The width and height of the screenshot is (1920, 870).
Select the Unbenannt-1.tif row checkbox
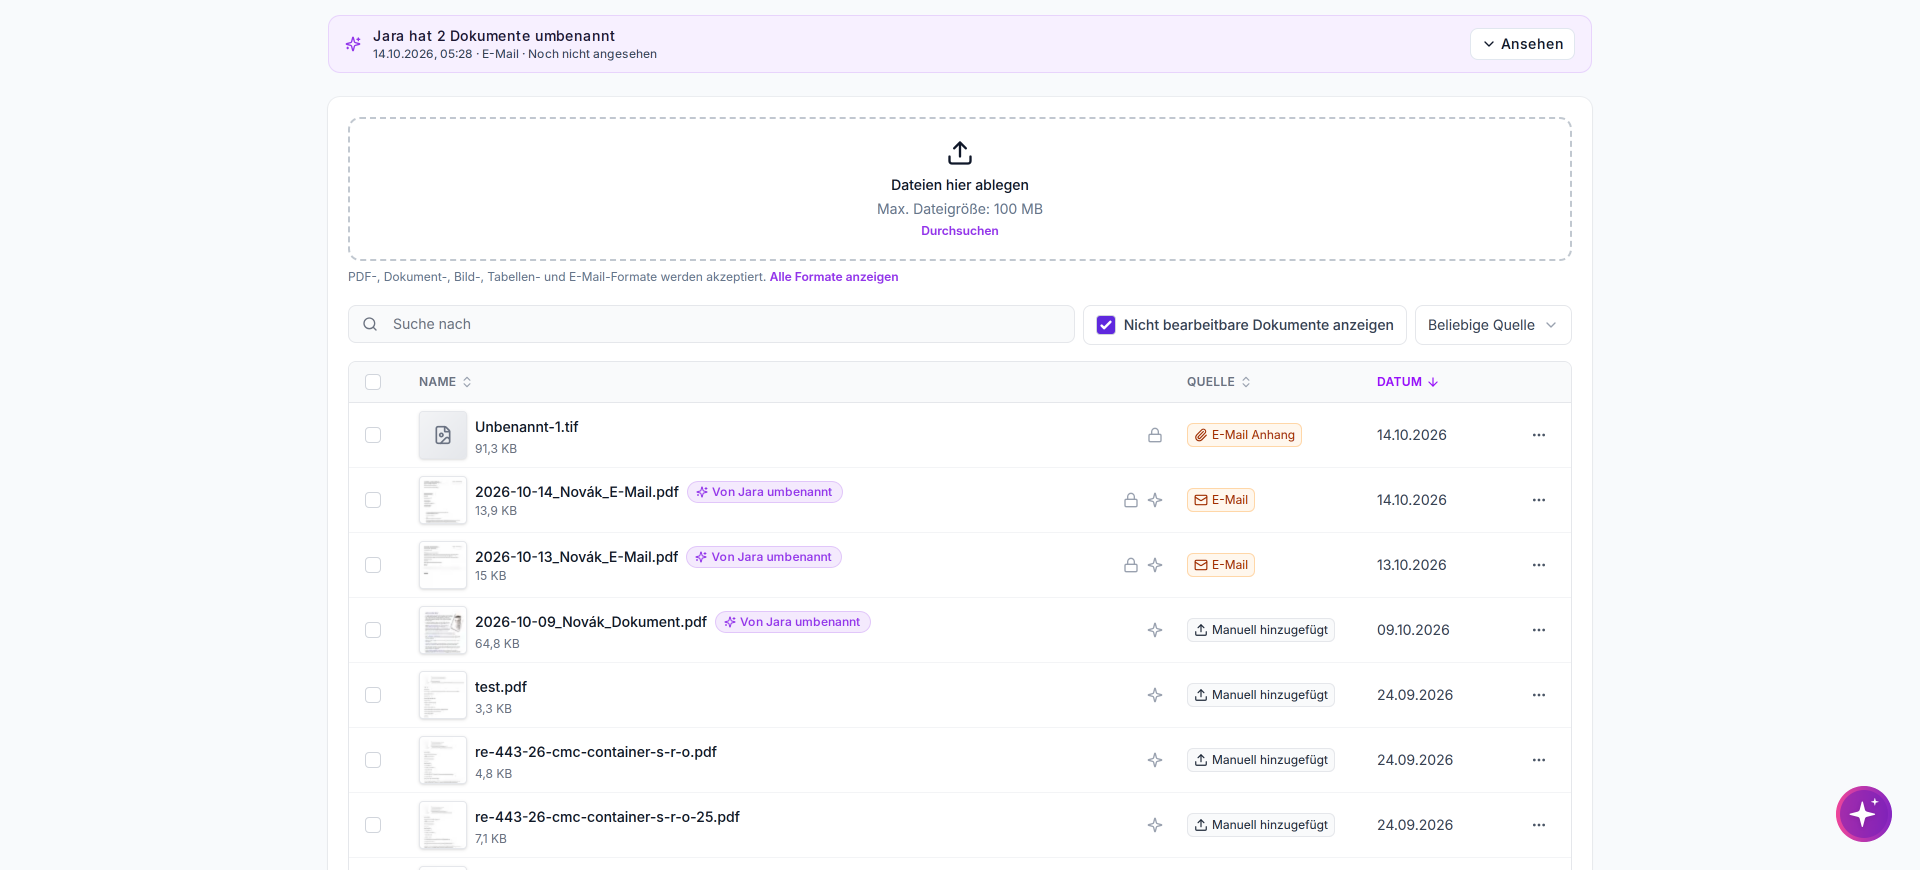(x=373, y=435)
